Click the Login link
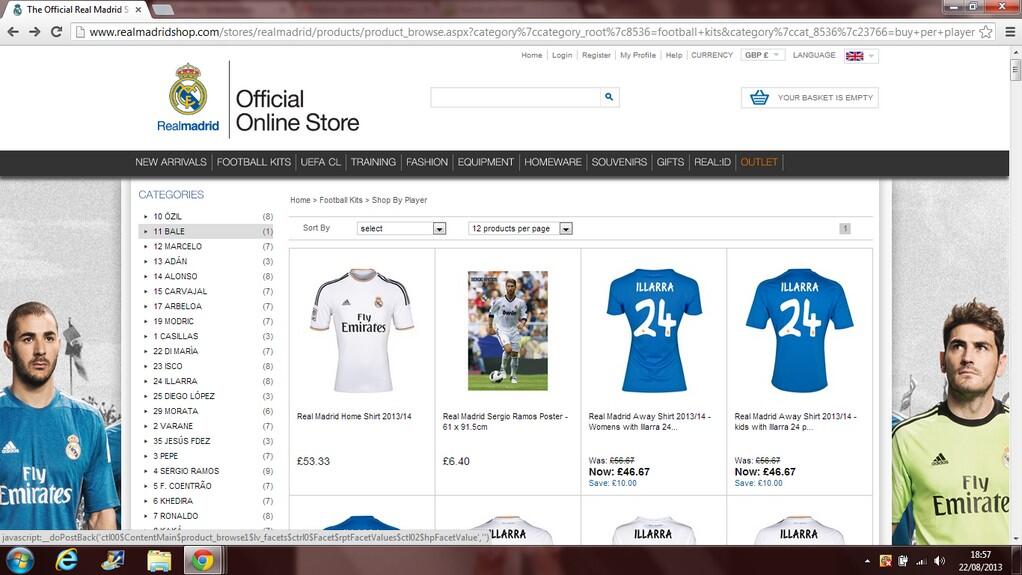Screen dimensions: 1022x575 562,55
